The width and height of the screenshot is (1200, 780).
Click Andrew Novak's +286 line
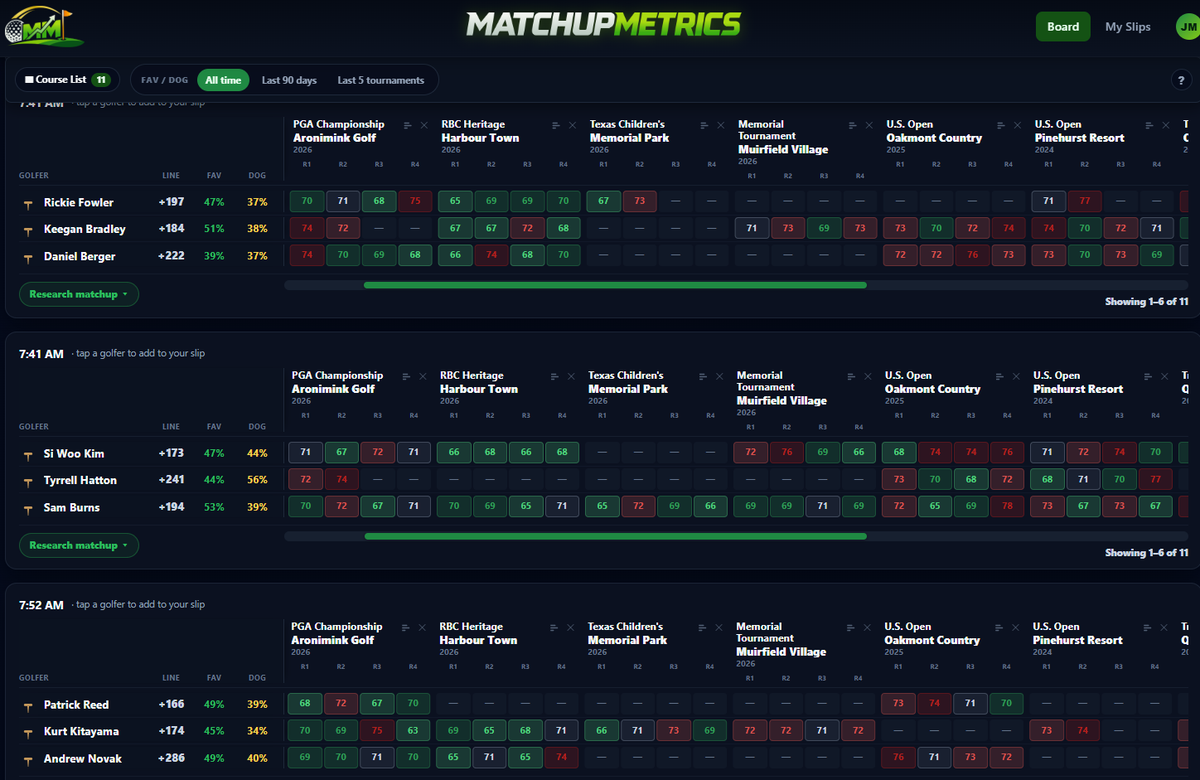[171, 759]
